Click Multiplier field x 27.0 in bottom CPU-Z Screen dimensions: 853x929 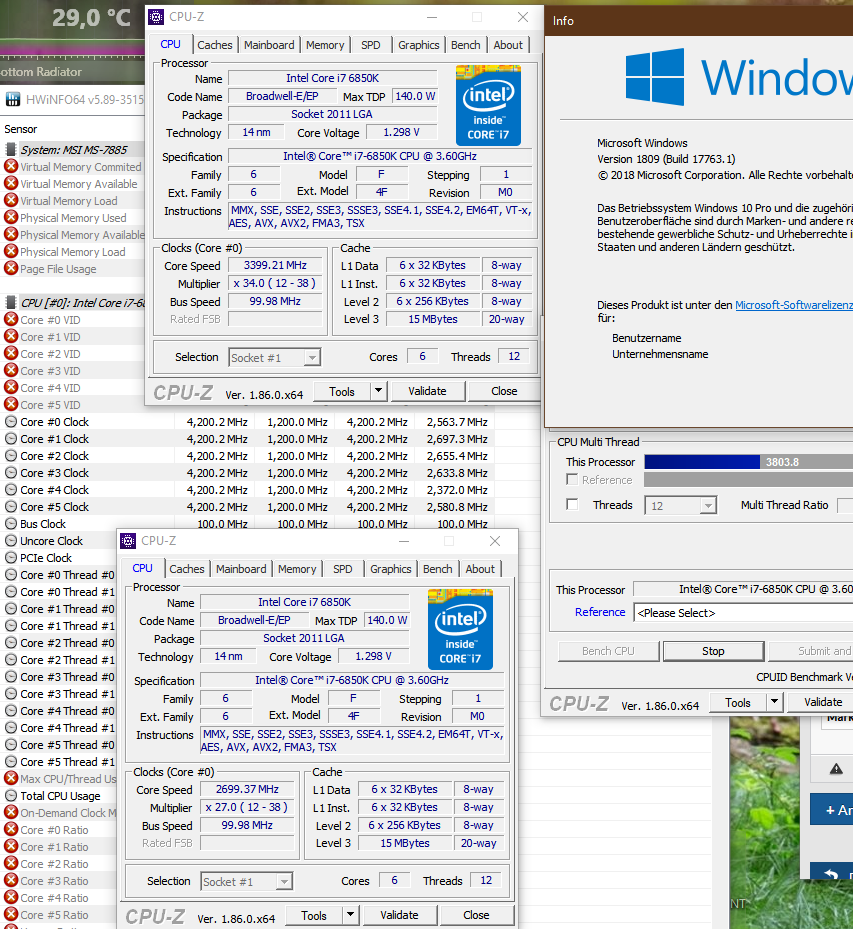point(246,808)
